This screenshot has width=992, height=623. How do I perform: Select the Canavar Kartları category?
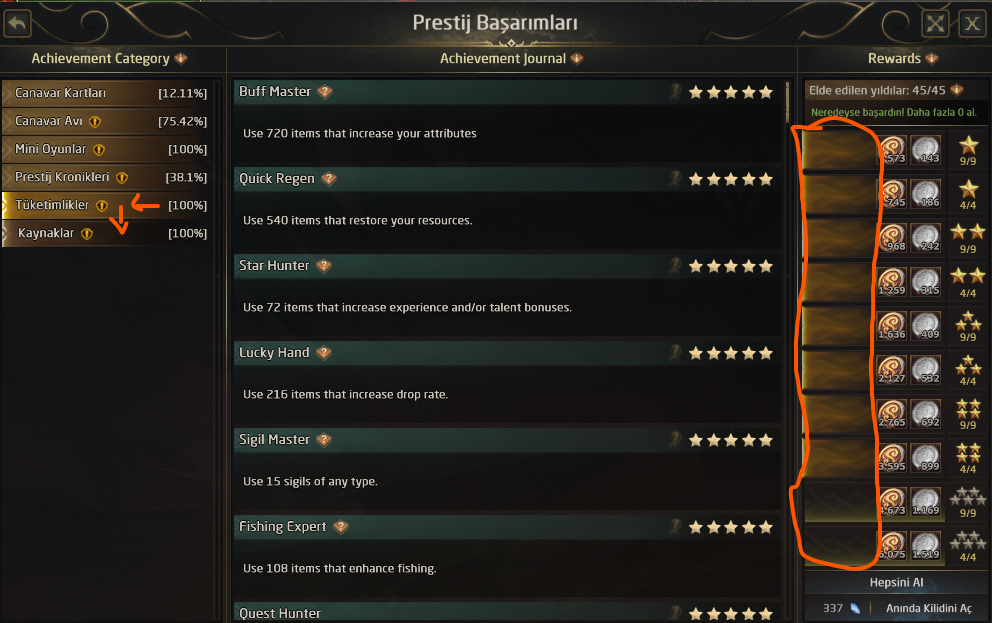[110, 93]
